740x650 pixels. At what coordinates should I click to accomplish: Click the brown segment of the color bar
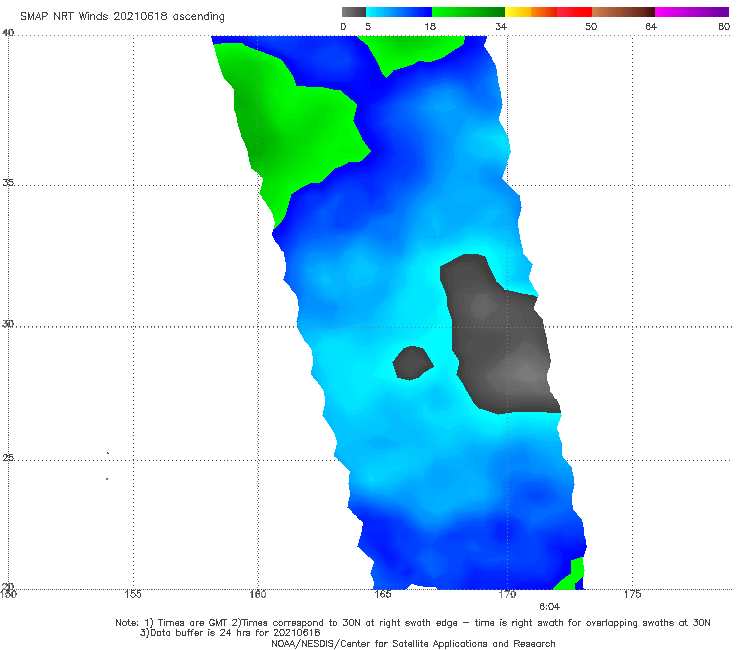[x=623, y=12]
